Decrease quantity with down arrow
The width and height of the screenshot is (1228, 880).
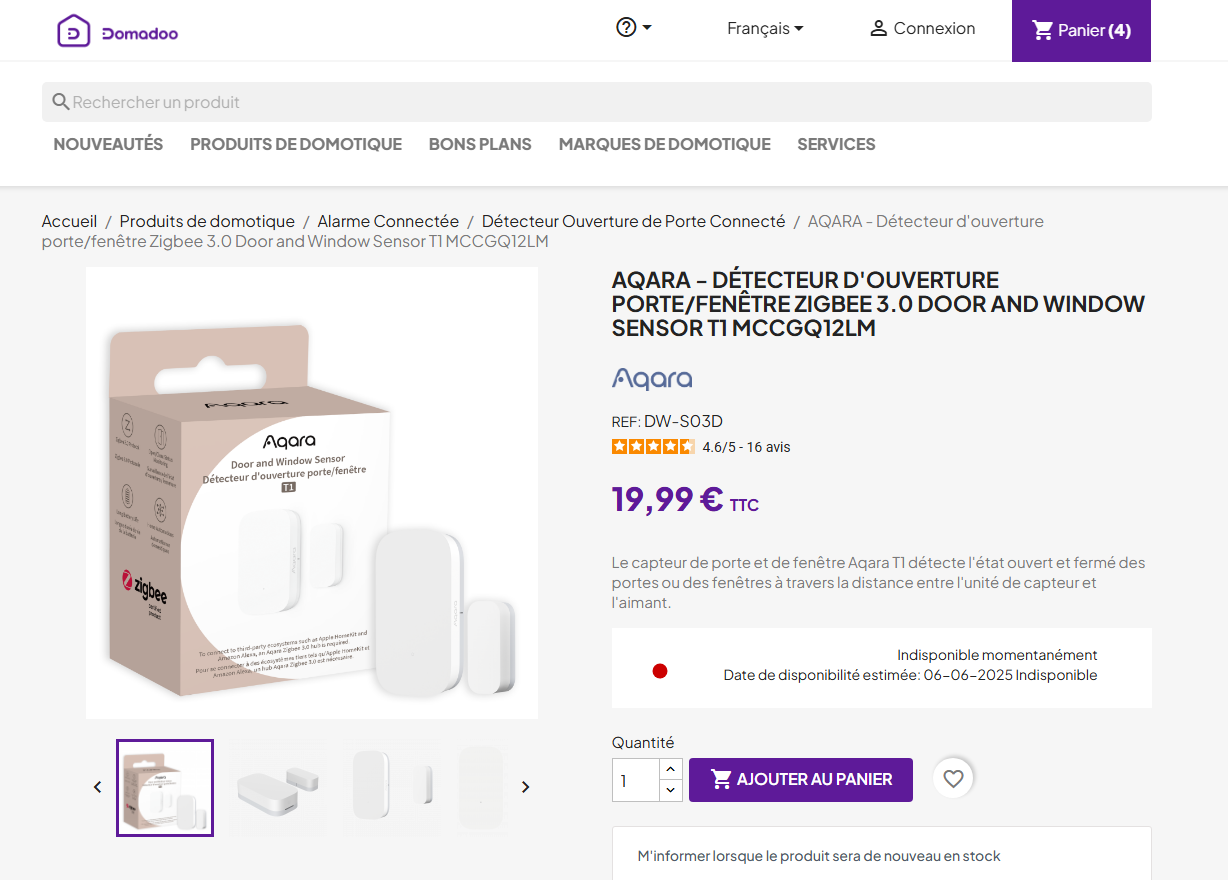coord(671,790)
